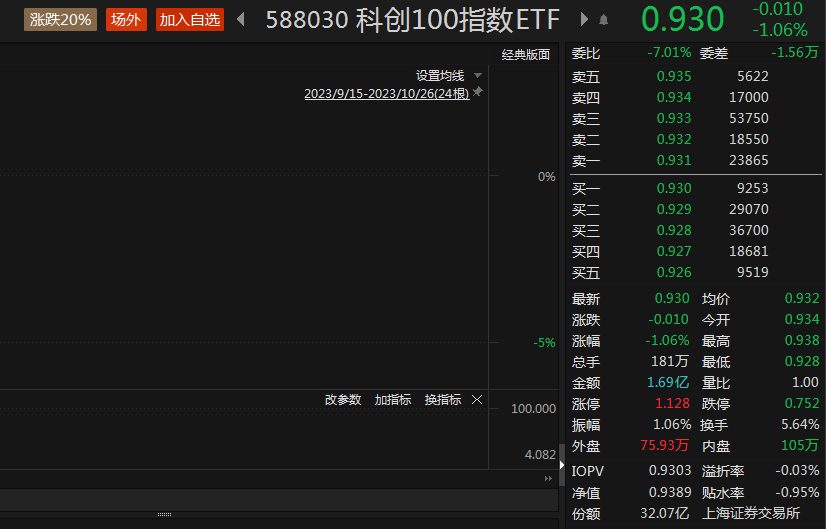Screen dimensions: 826x529
Task: Open the 设置均线 dropdown arrow
Action: (x=478, y=75)
